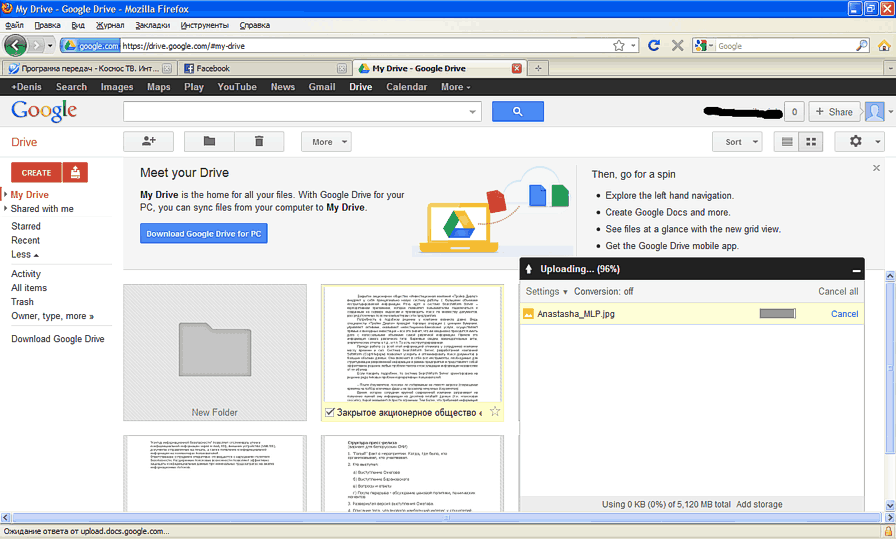Open the Sort dropdown
Image resolution: width=896 pixels, height=539 pixels.
coord(737,141)
